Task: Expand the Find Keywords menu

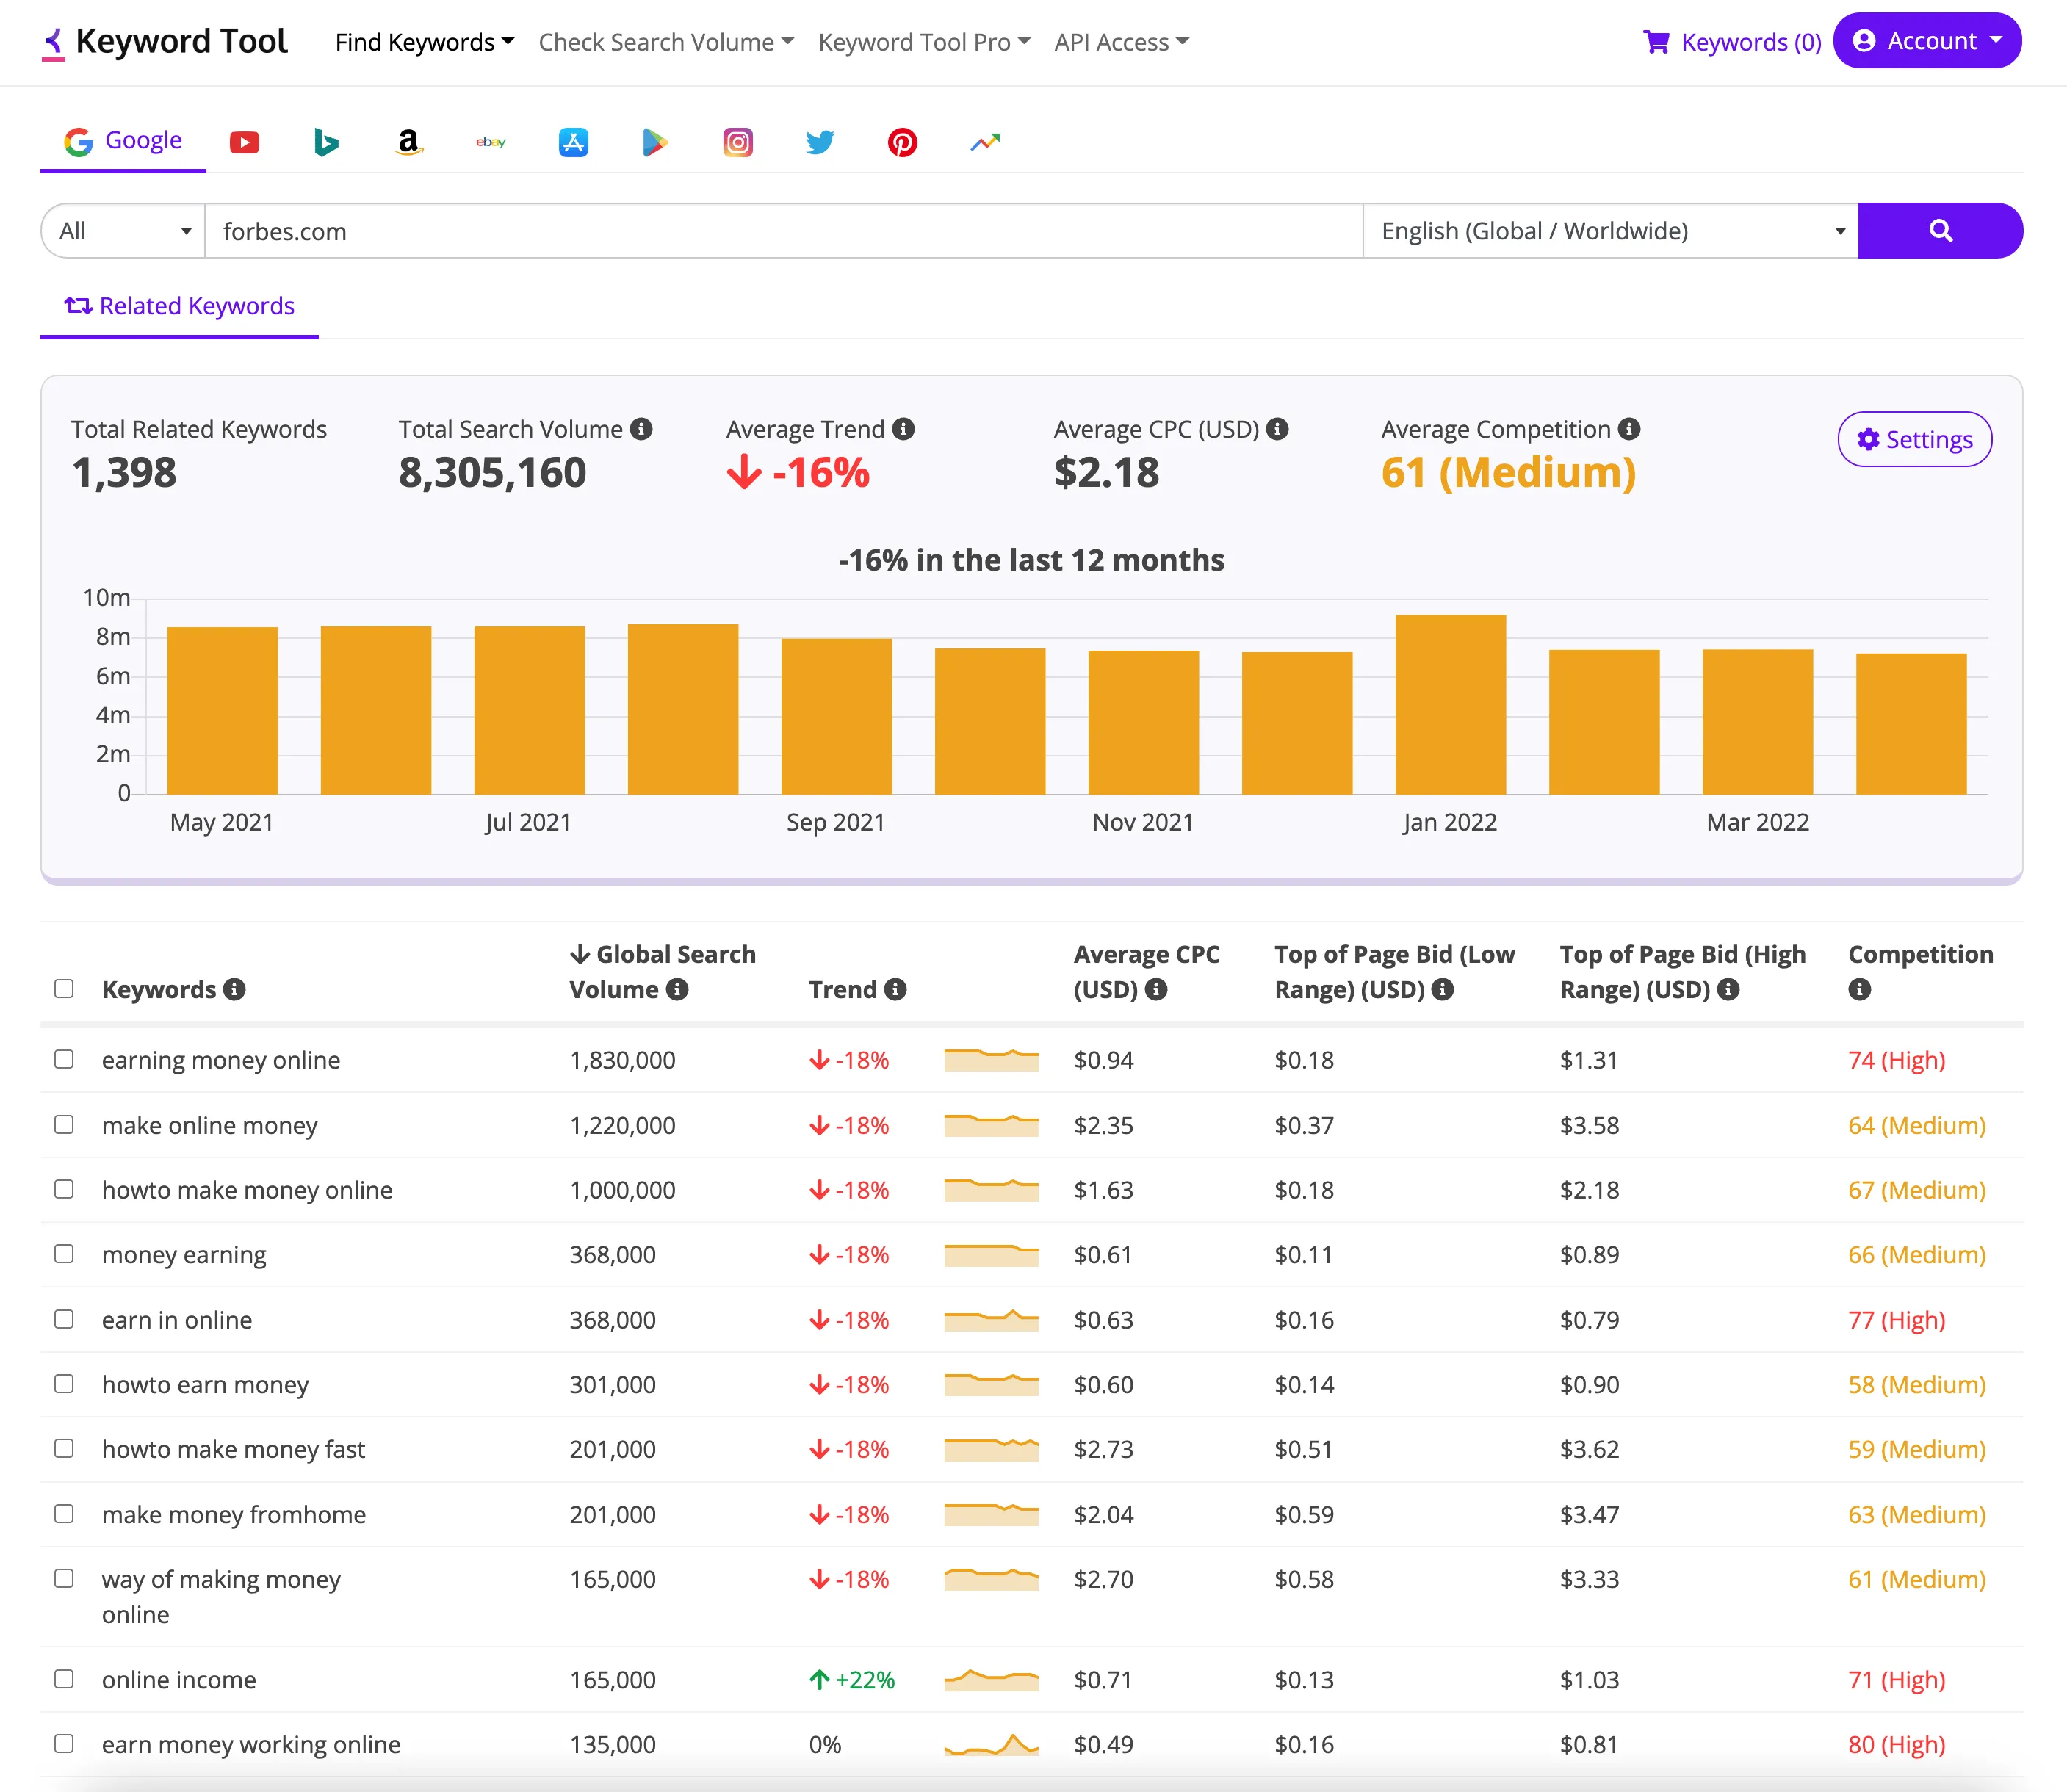Action: click(x=424, y=42)
